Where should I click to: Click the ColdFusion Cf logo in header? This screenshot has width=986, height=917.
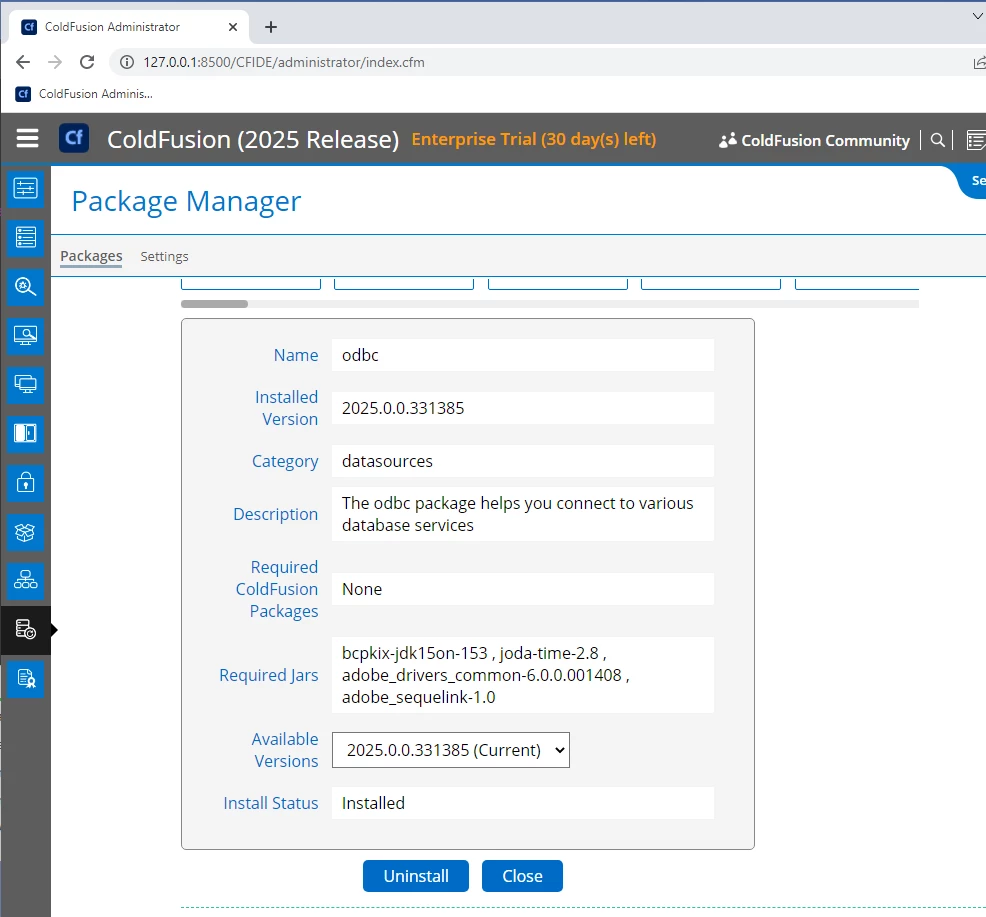(74, 138)
